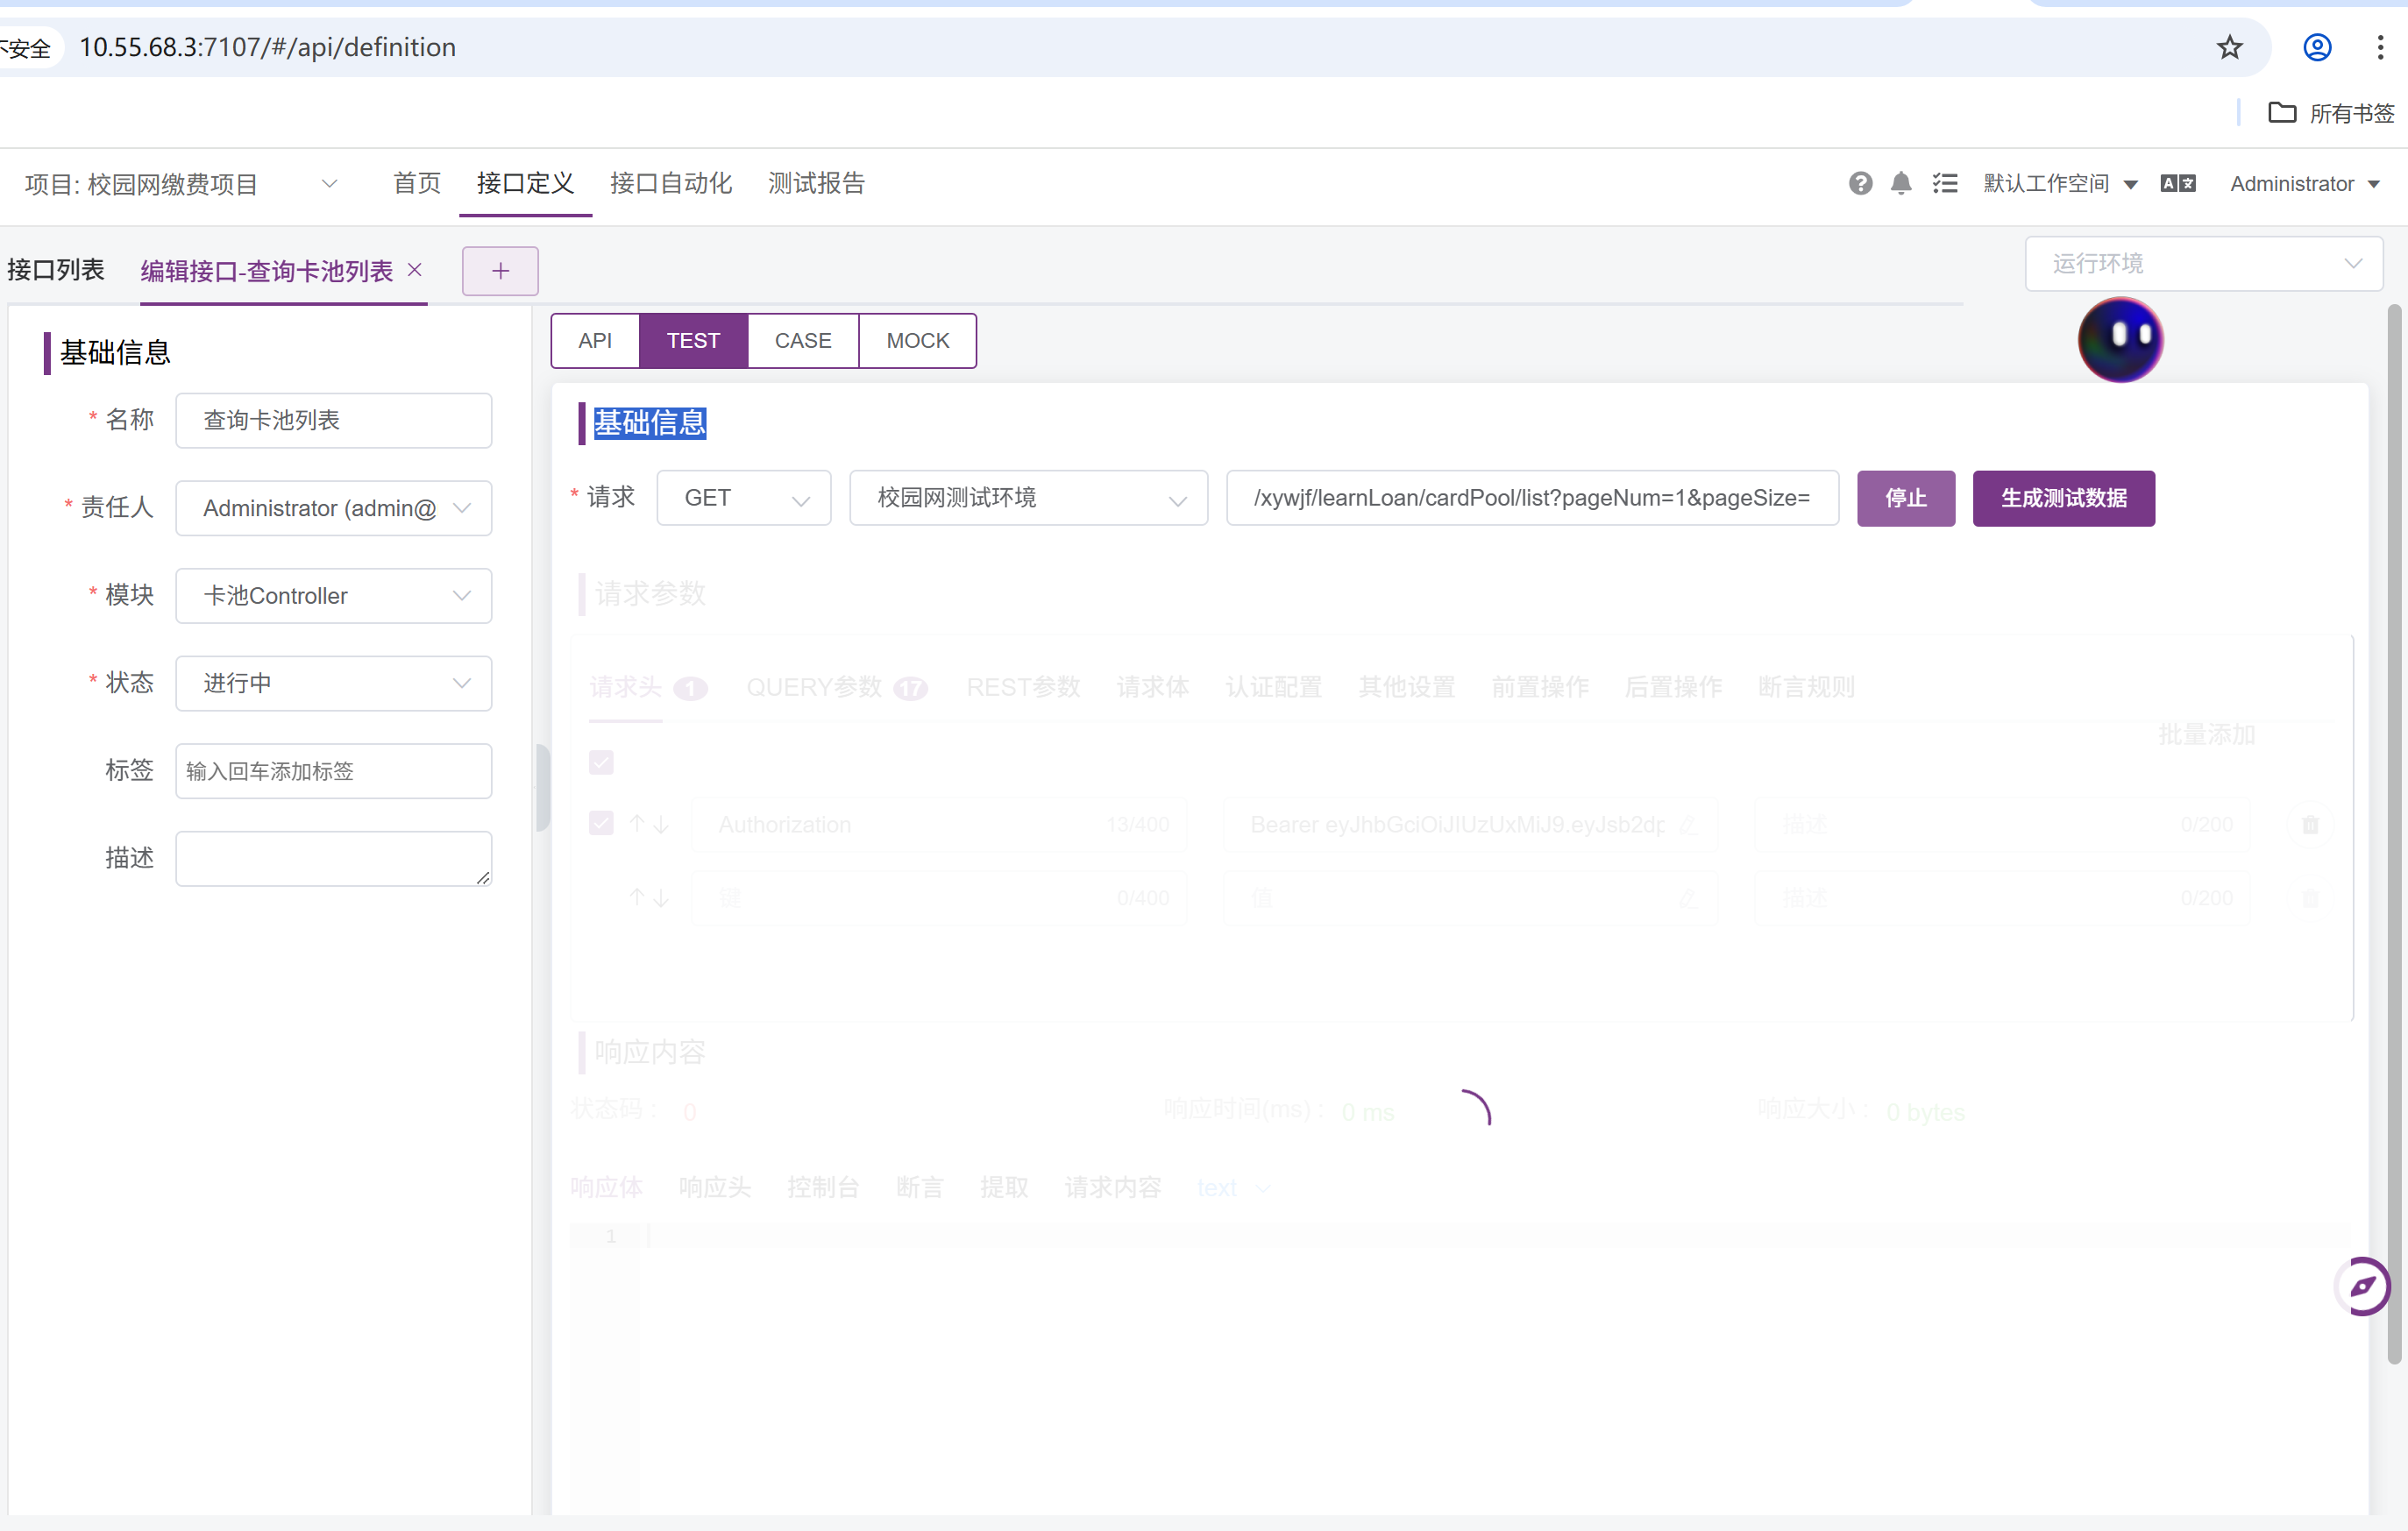Open the 响应头 response tab

[x=714, y=1188]
